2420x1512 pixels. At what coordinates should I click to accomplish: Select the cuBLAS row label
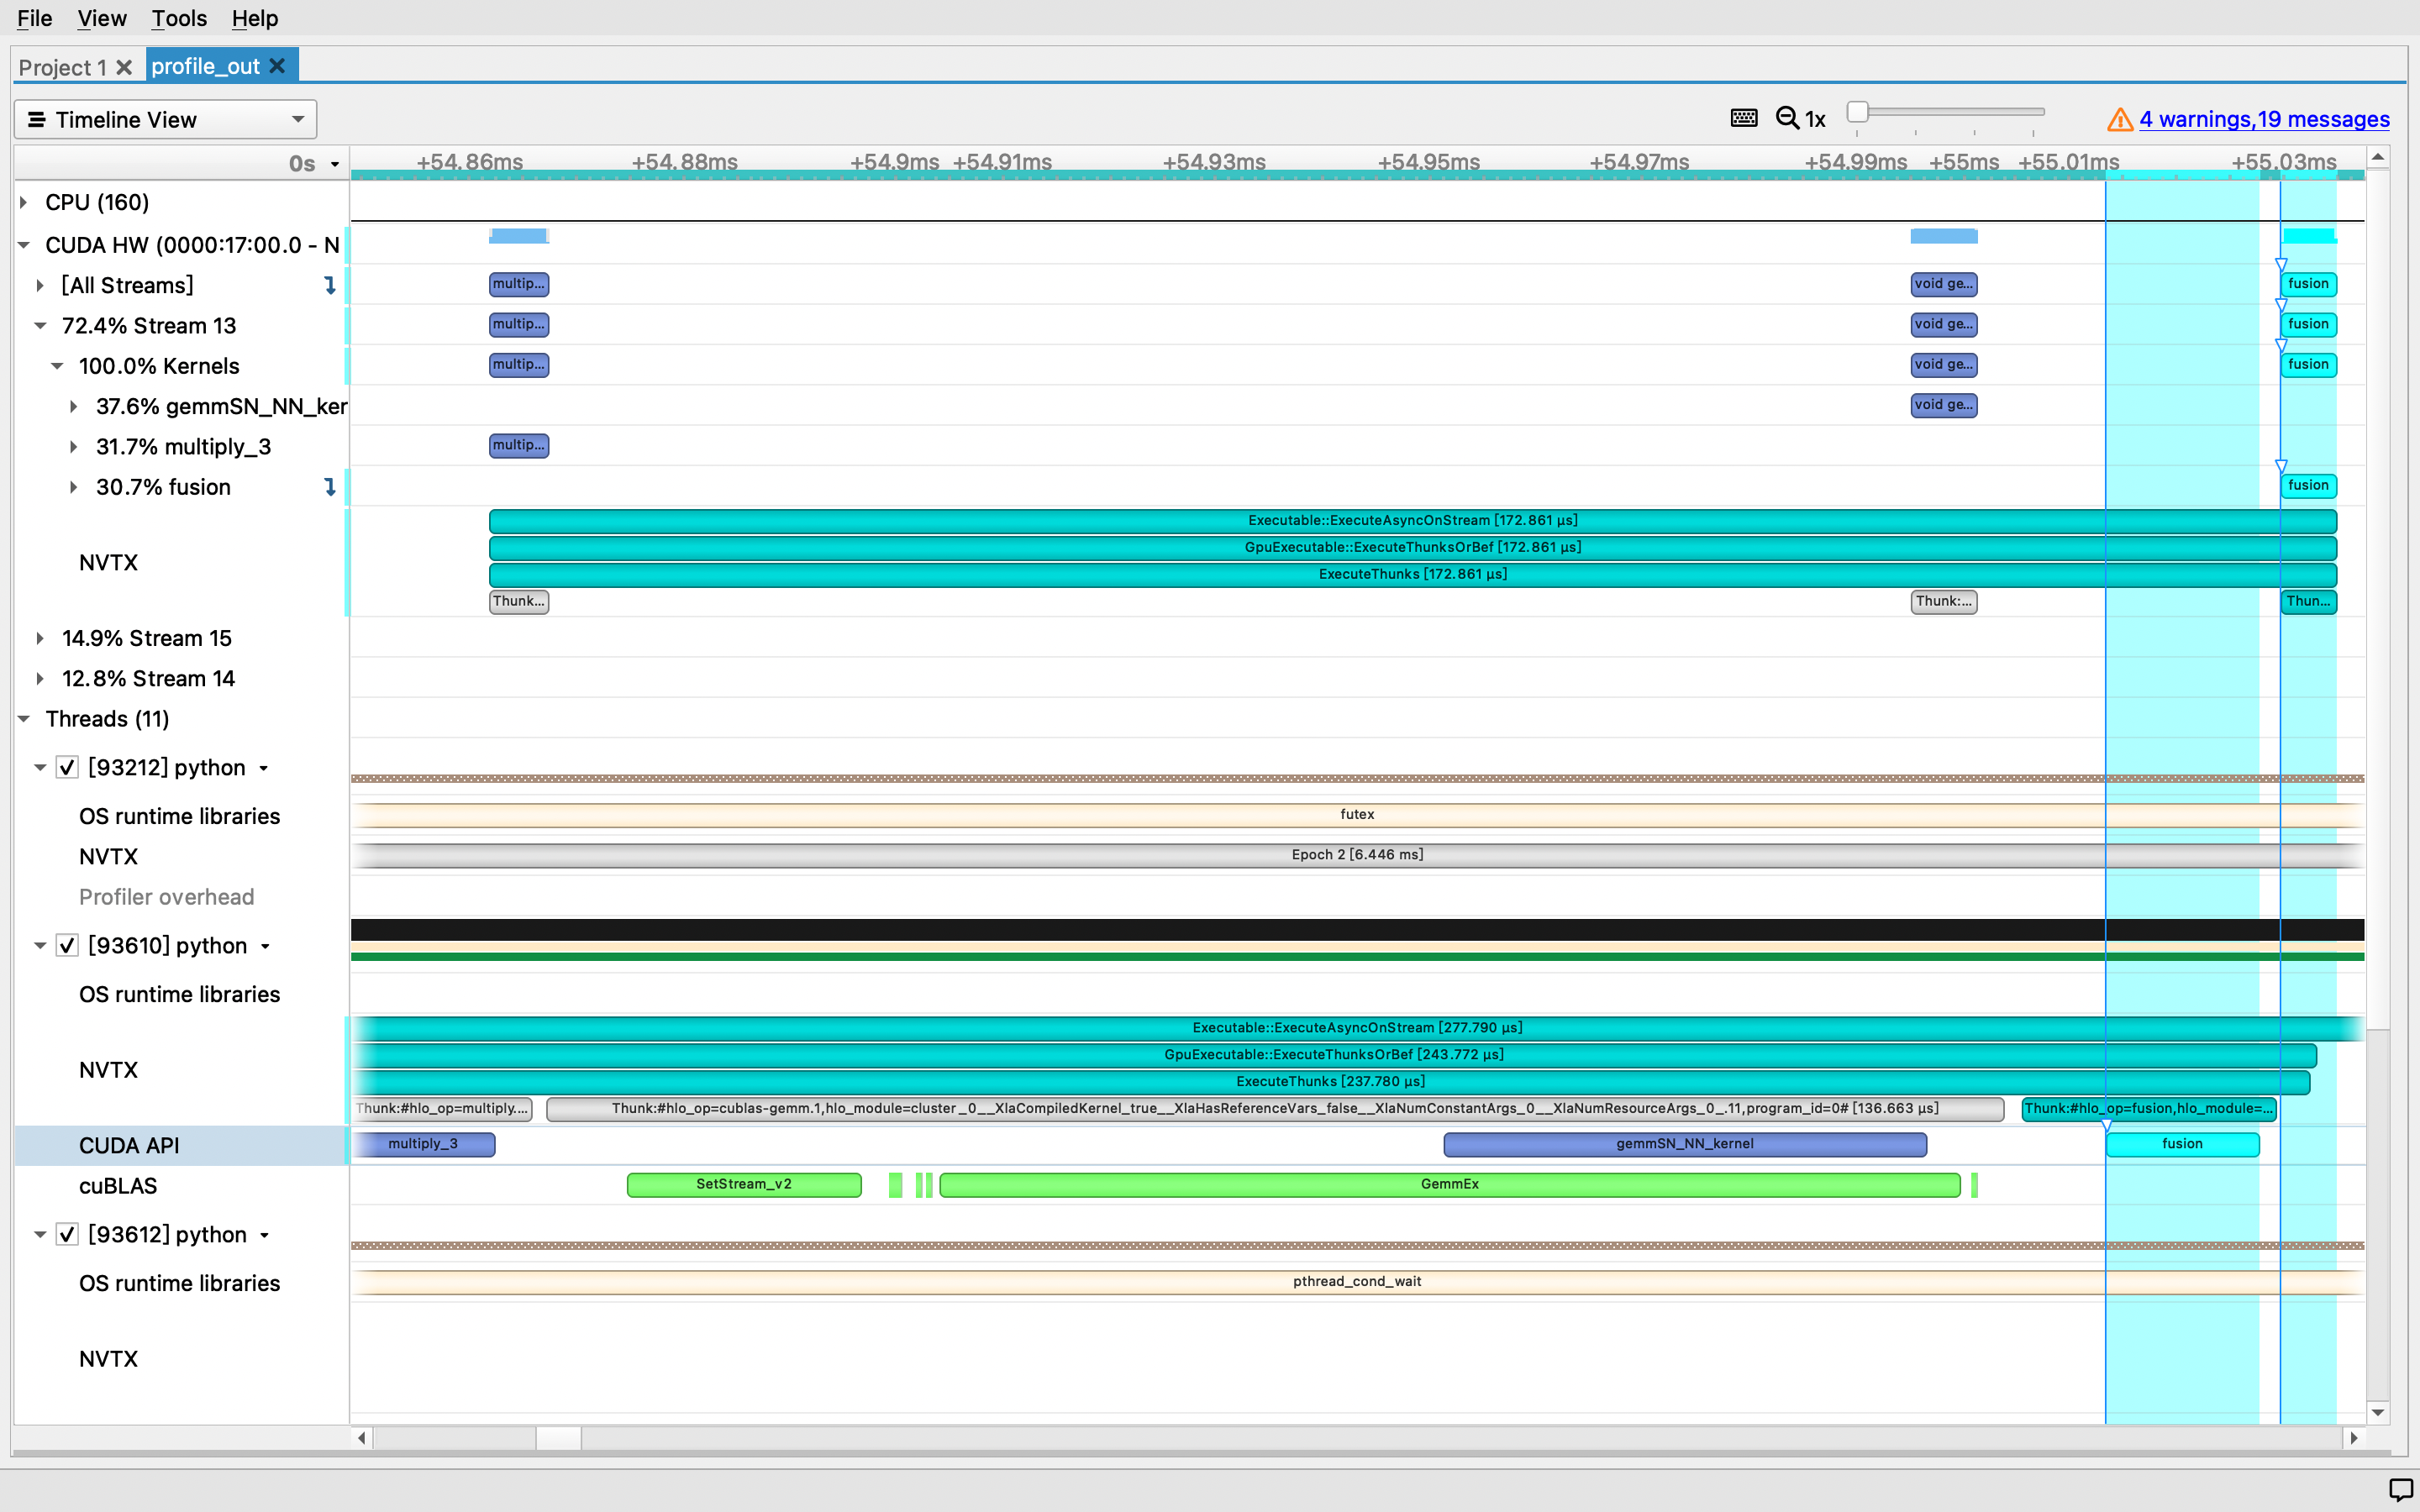tap(118, 1186)
